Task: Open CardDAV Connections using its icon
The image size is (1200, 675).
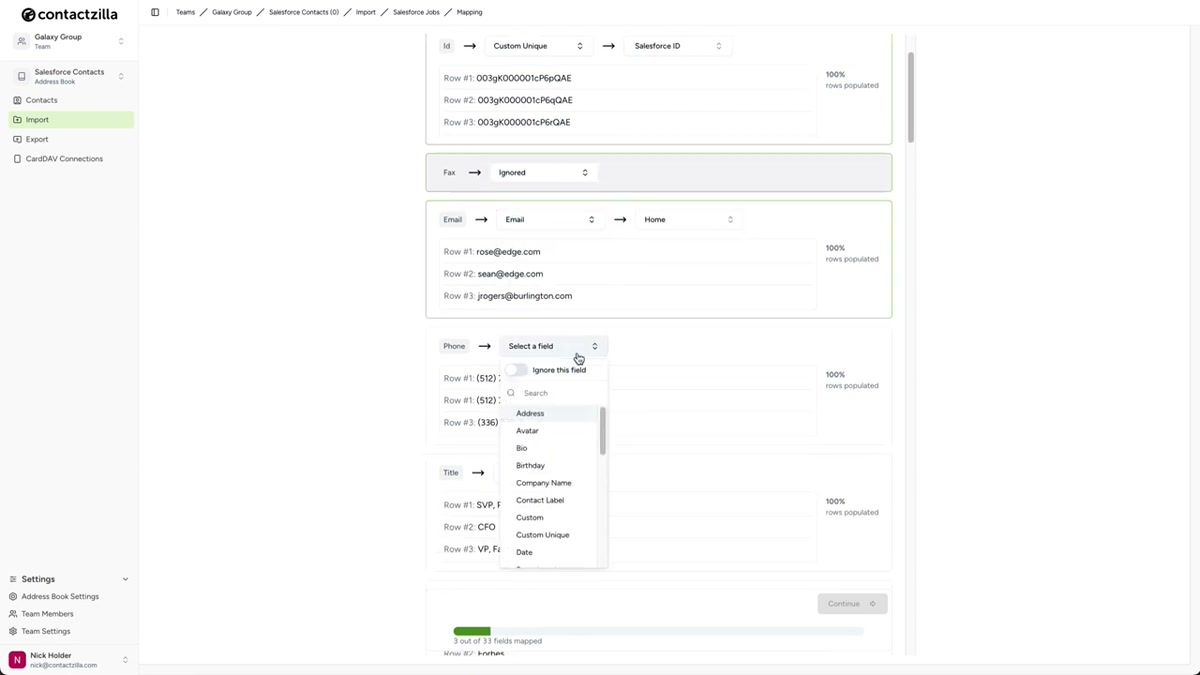Action: (17, 158)
